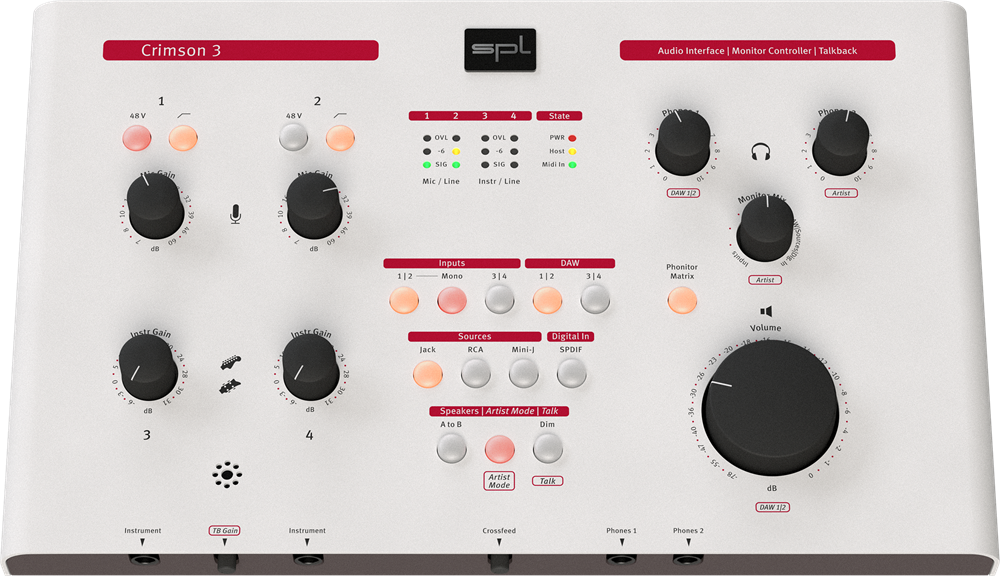Image resolution: width=1000 pixels, height=576 pixels.
Task: Click 'DAW 1|2' label under Phones 1 knob
Action: click(683, 193)
